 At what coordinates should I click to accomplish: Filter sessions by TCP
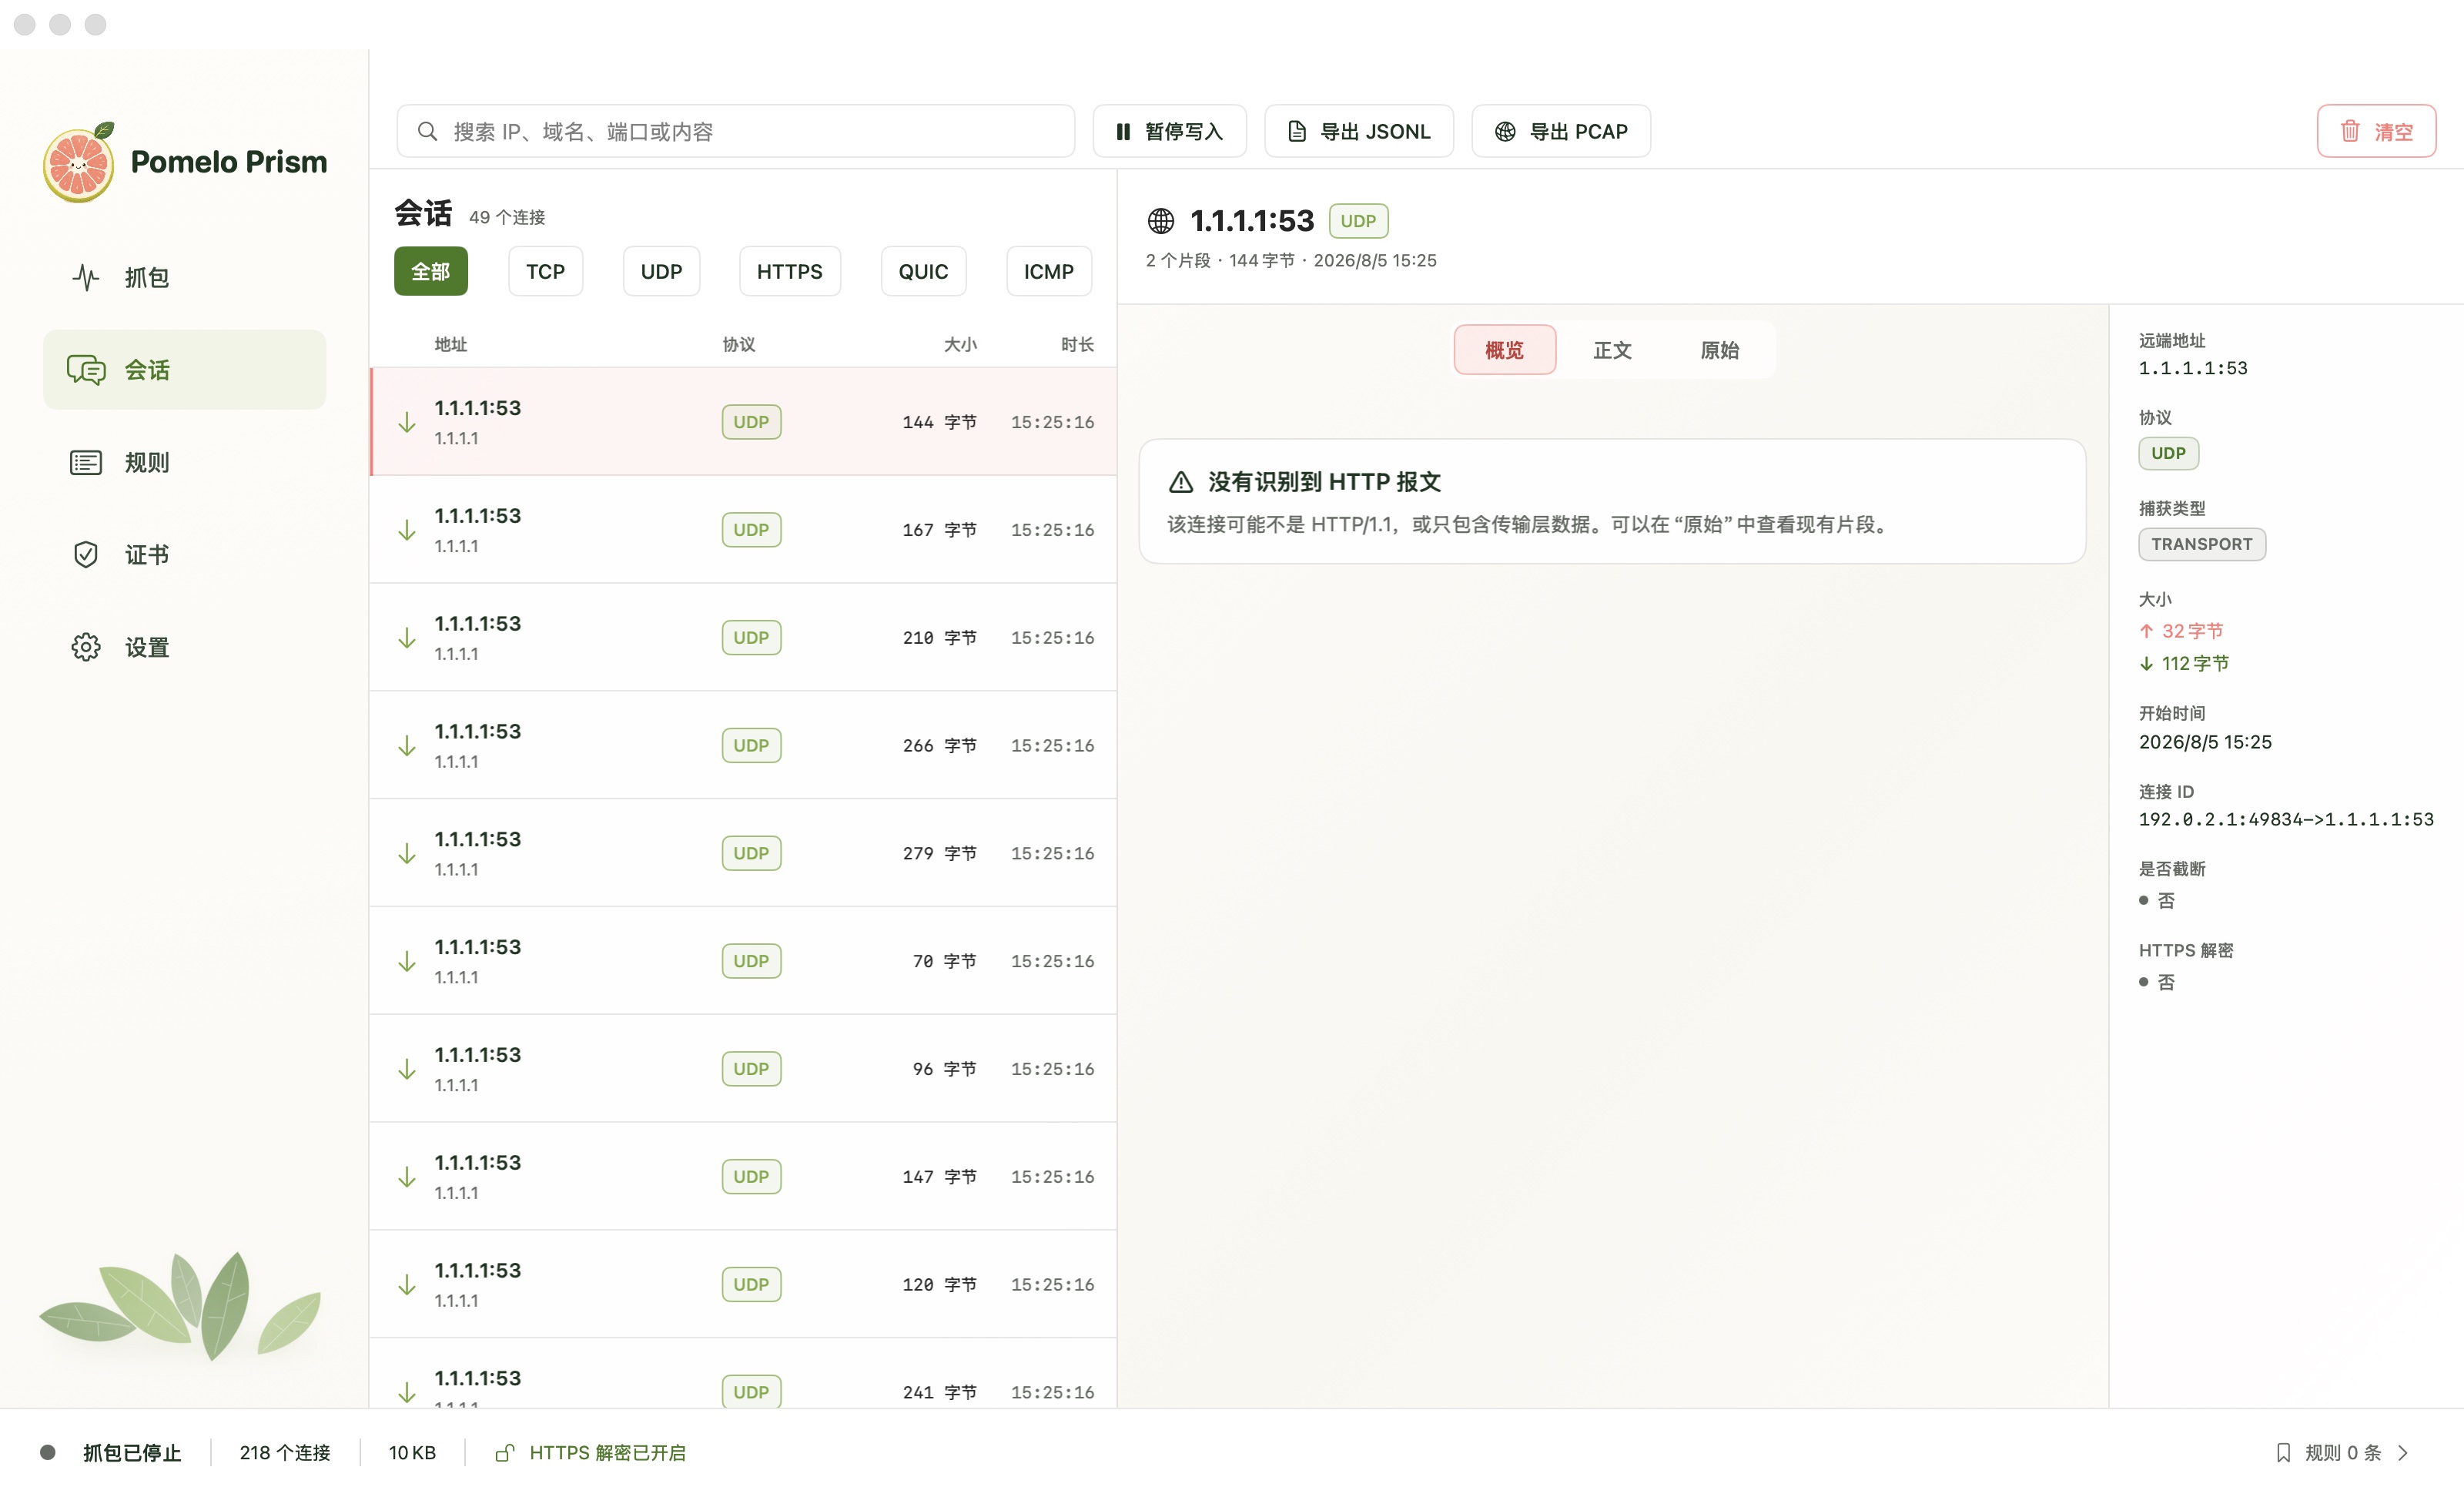545,271
